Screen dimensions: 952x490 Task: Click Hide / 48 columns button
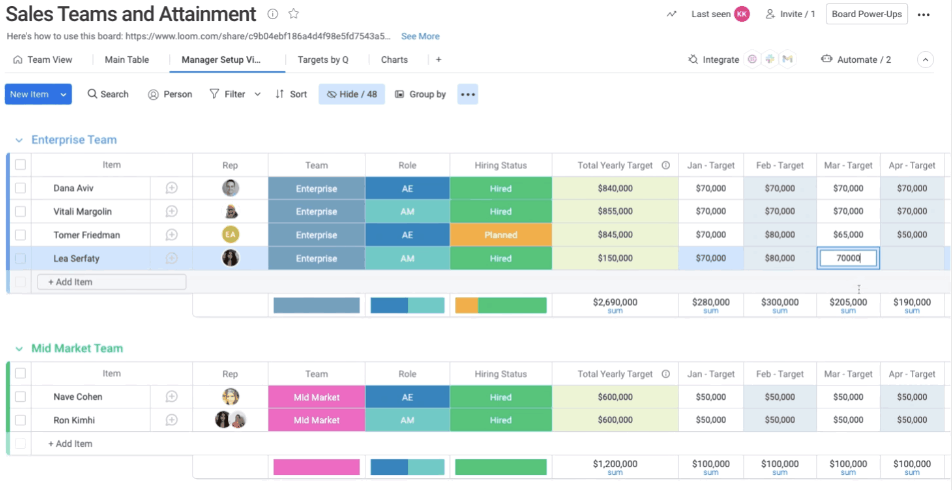click(352, 94)
